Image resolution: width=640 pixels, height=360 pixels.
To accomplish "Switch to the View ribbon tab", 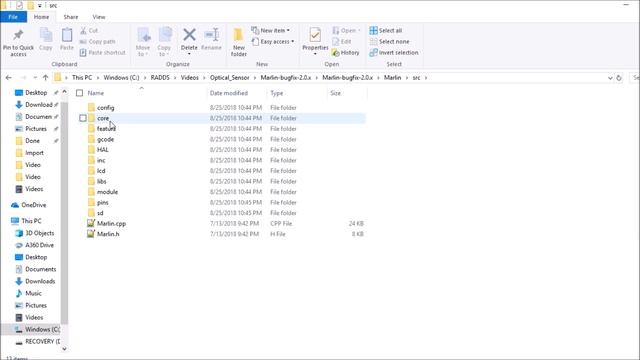I will (x=99, y=17).
